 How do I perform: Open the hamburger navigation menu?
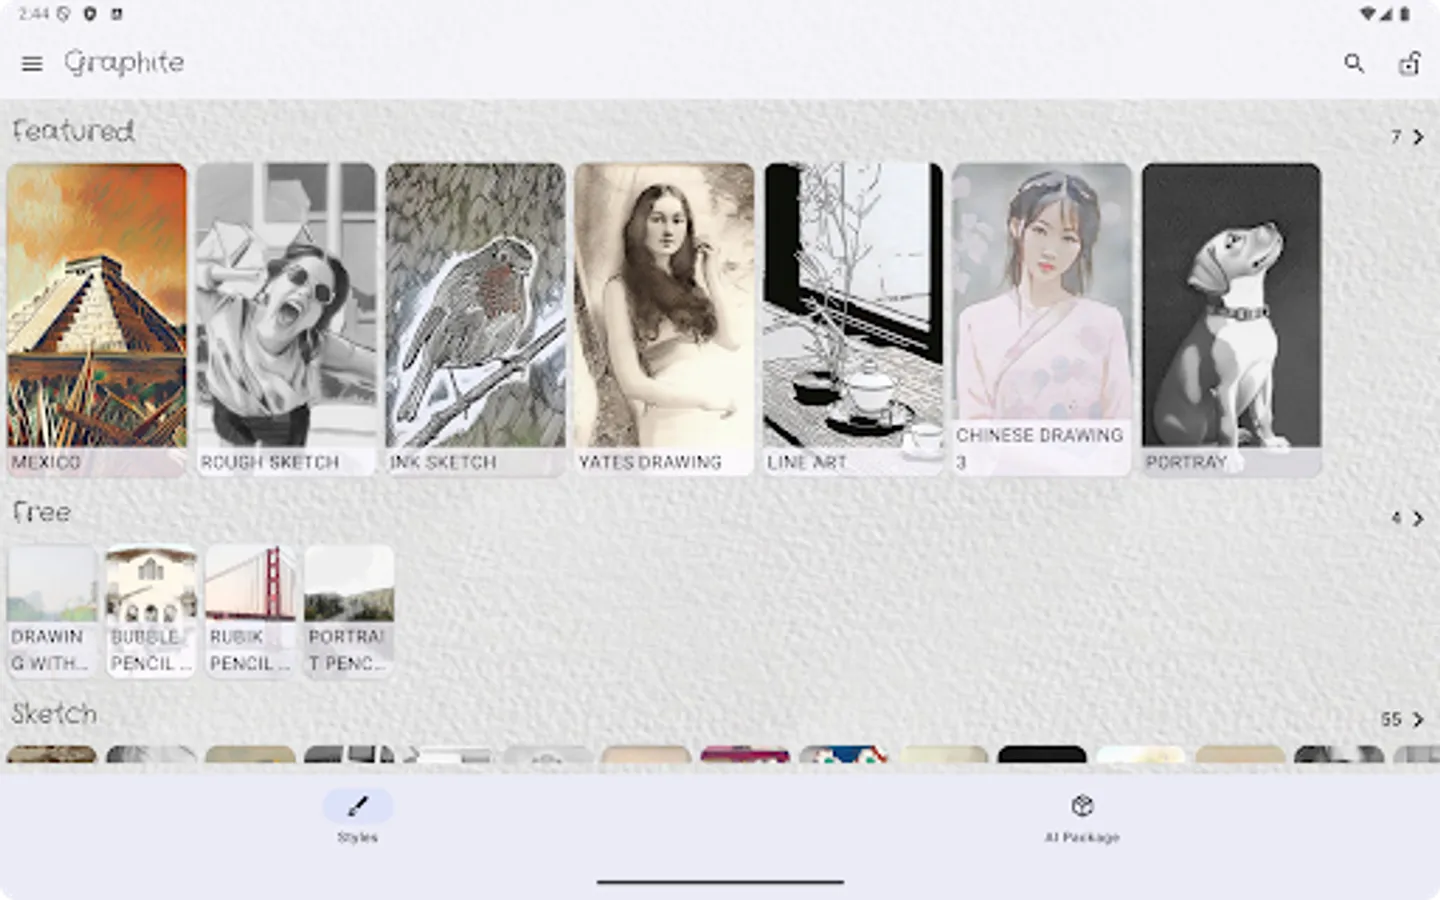pos(32,63)
